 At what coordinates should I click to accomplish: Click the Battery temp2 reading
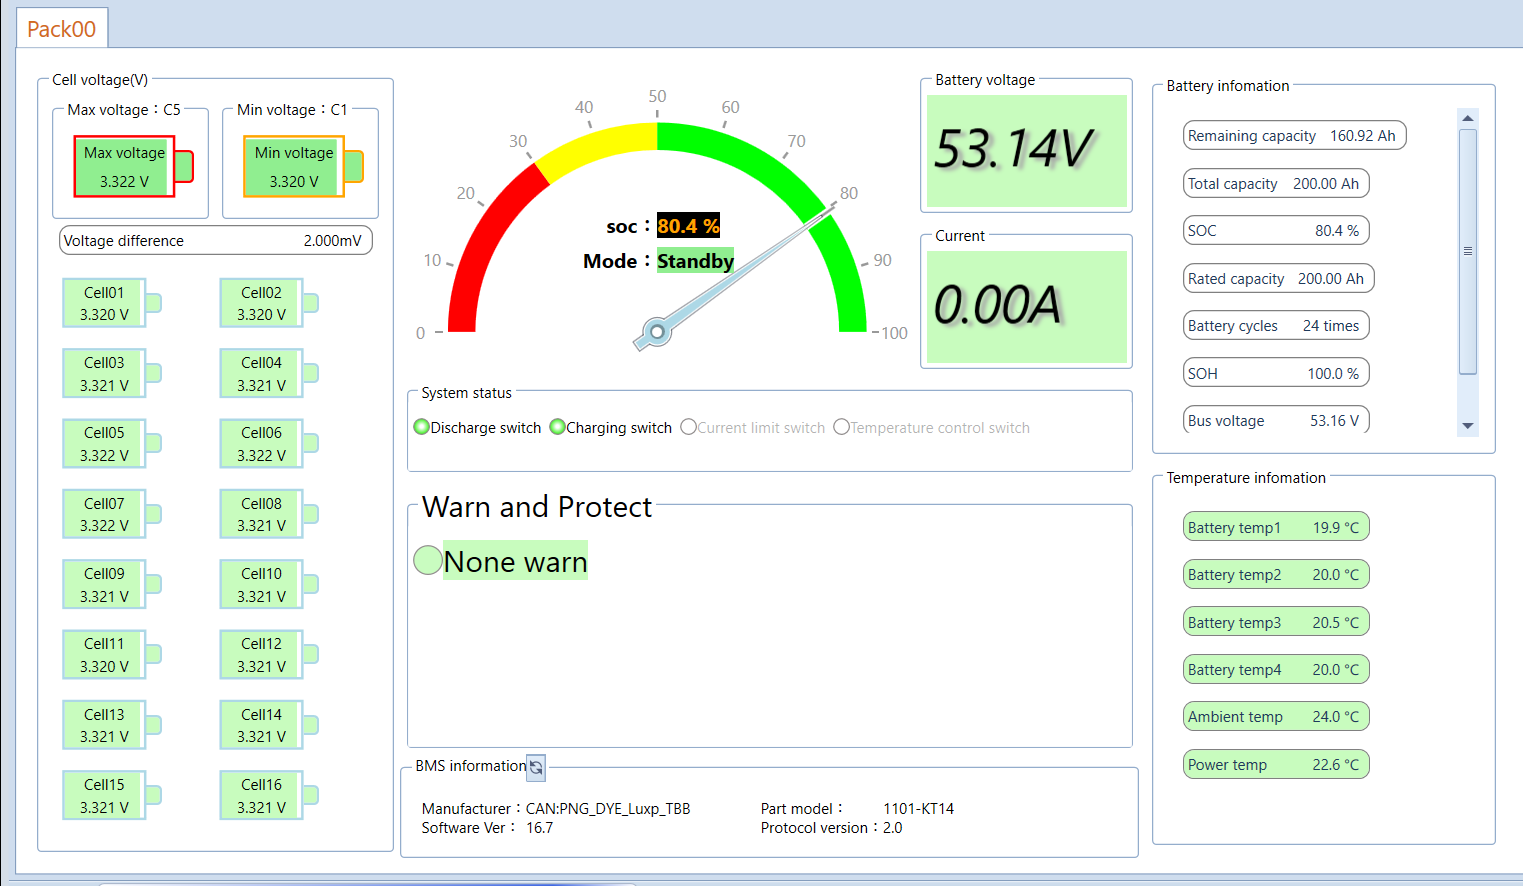(1276, 574)
